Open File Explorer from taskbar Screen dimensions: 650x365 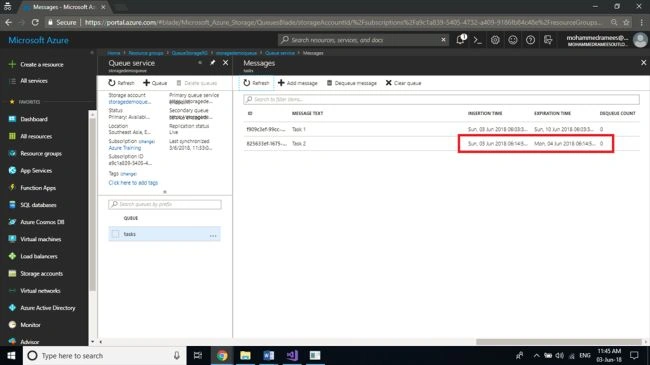(x=245, y=355)
